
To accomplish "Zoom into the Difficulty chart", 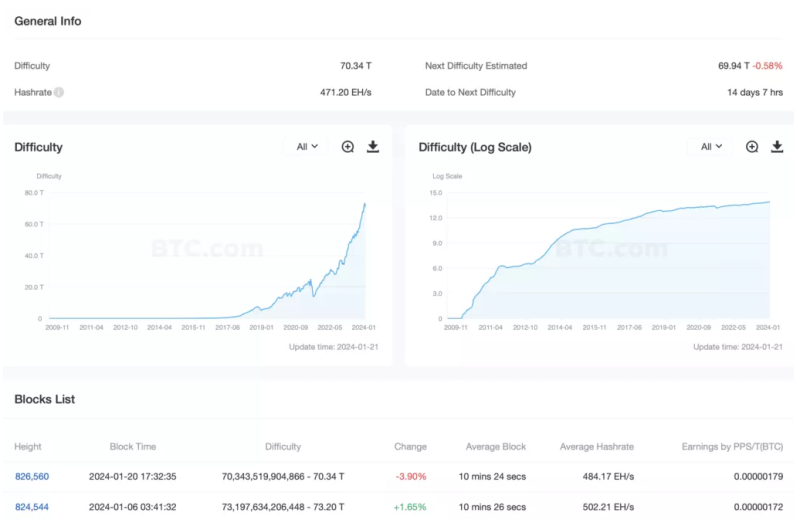I will pos(348,147).
